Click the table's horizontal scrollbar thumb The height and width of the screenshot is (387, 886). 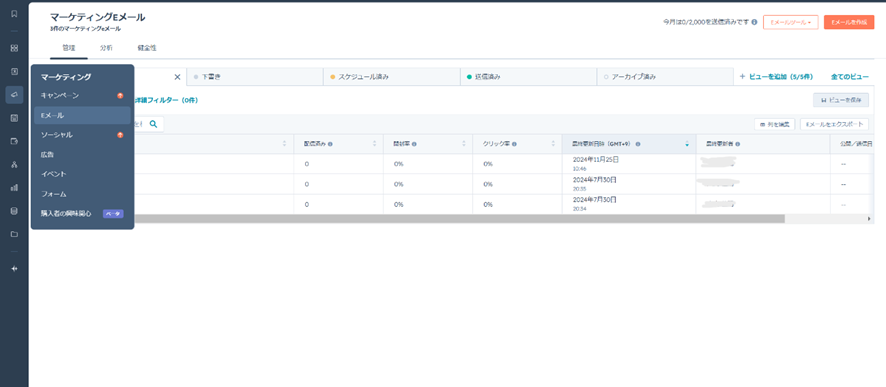458,219
